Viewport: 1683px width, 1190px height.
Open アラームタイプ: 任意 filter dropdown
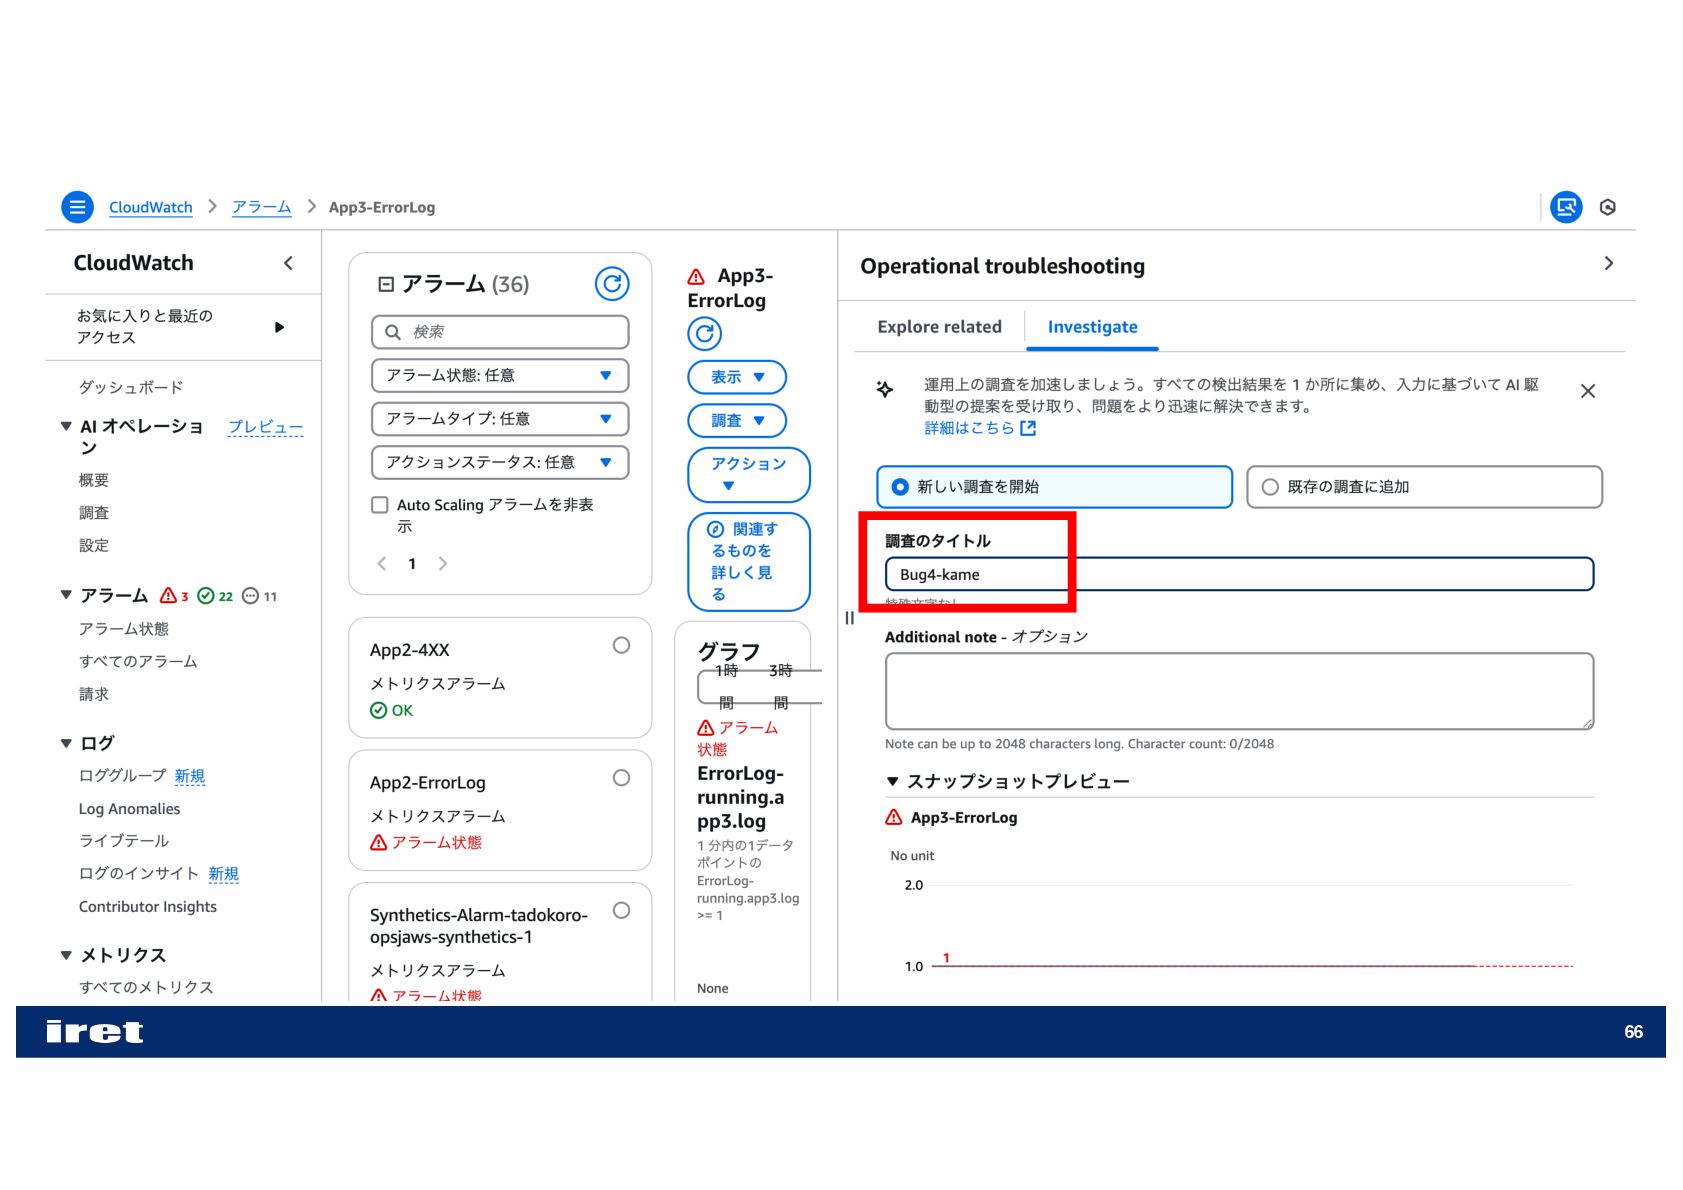[x=500, y=419]
